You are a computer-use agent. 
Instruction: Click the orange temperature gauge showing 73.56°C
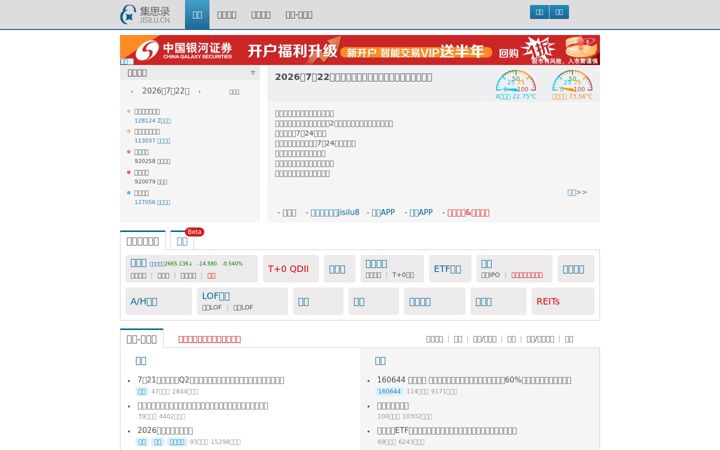572,84
